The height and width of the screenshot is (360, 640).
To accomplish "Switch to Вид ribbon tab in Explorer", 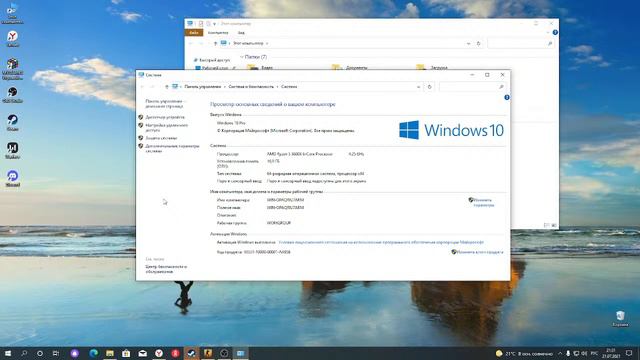I will 241,33.
